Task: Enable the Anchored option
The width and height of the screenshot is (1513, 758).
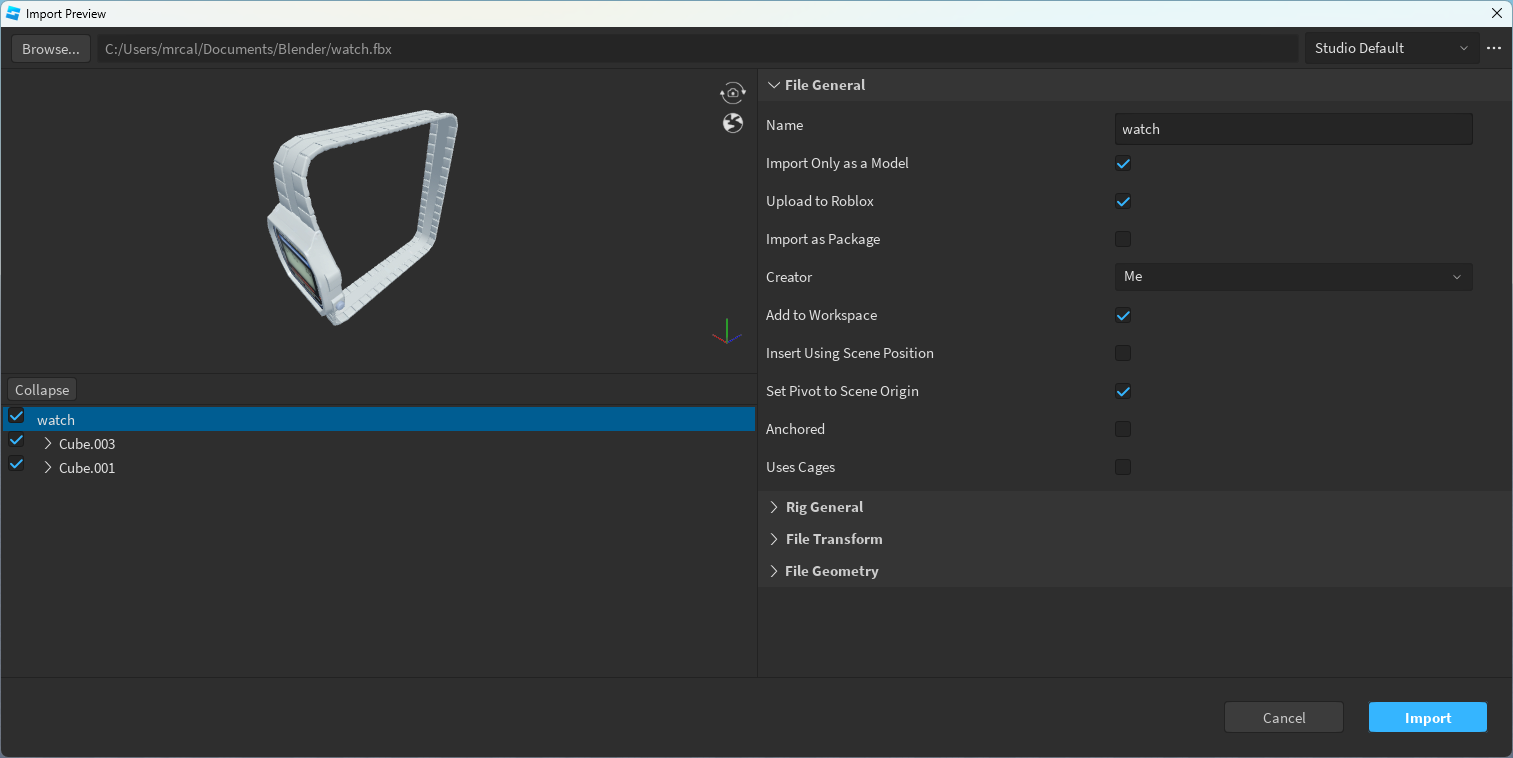Action: point(1122,429)
